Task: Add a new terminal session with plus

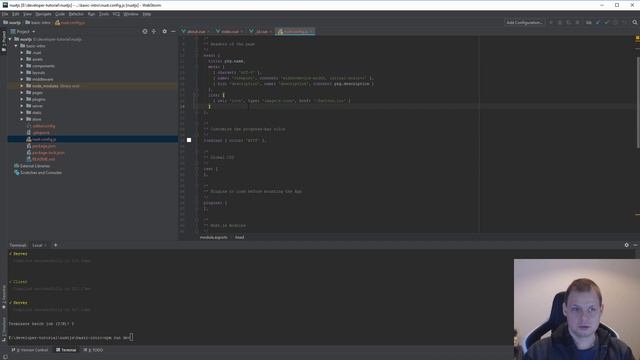Action: [x=56, y=245]
